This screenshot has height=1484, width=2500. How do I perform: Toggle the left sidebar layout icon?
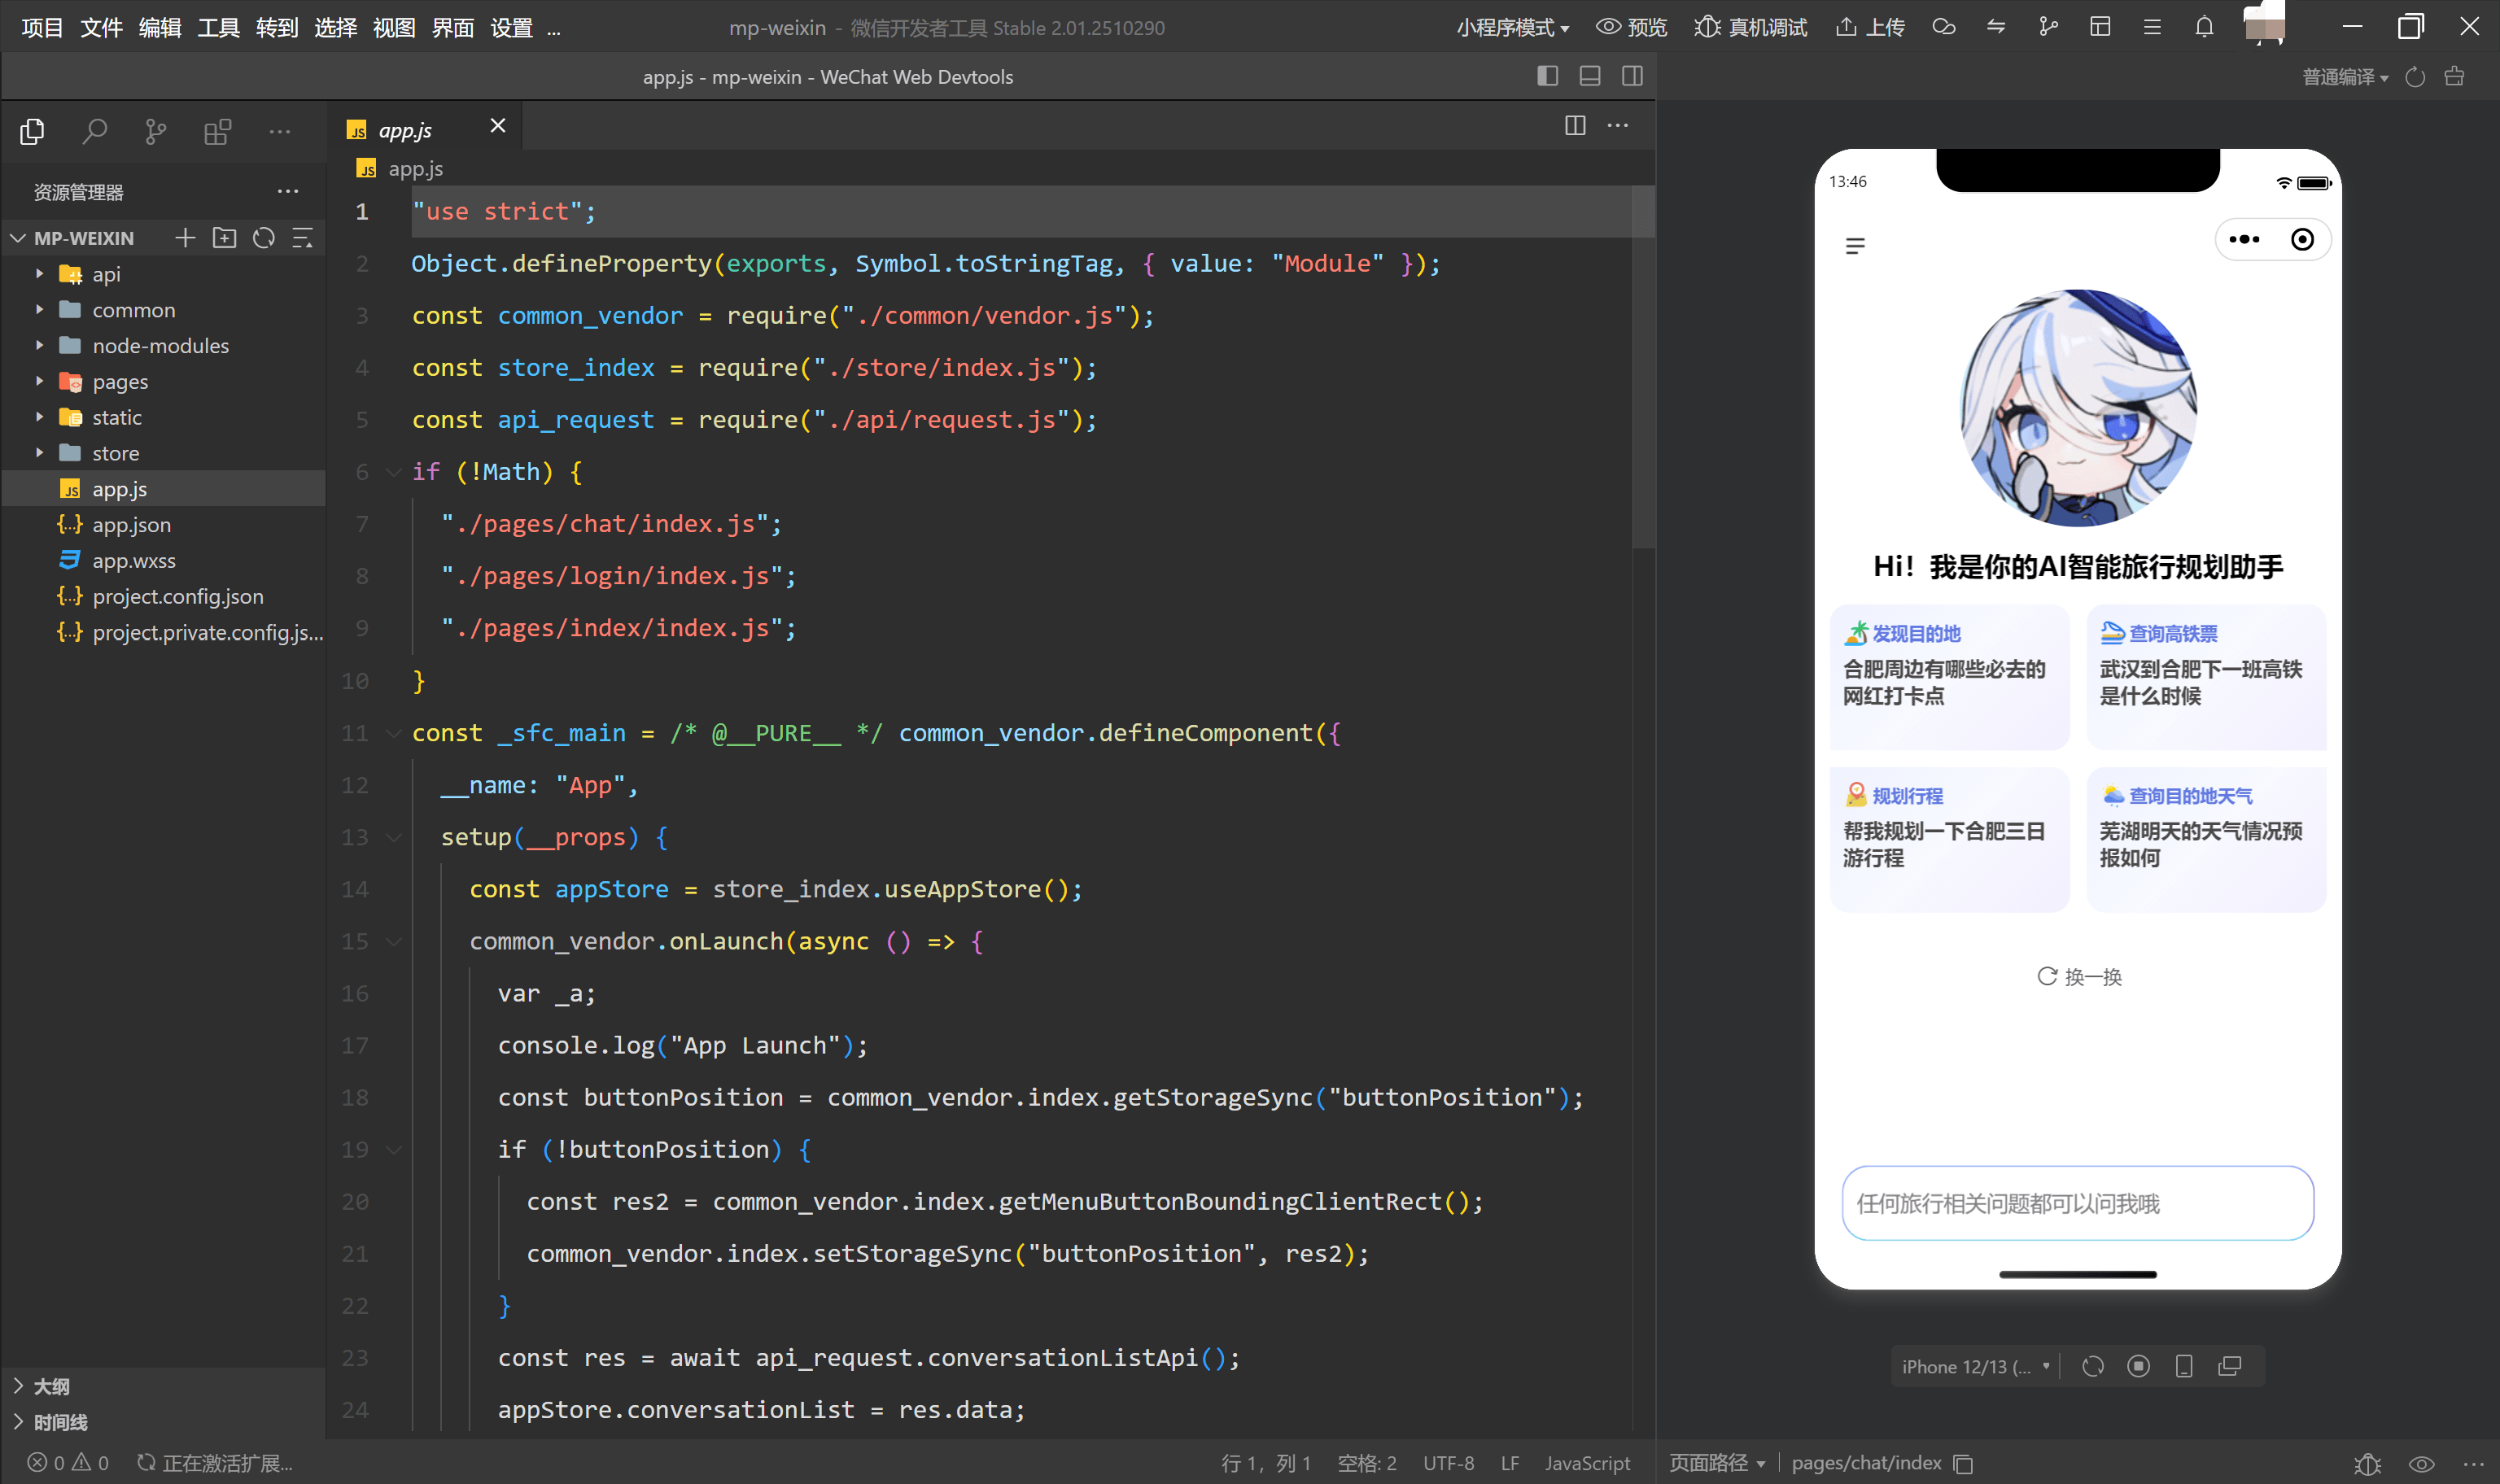coord(1547,76)
